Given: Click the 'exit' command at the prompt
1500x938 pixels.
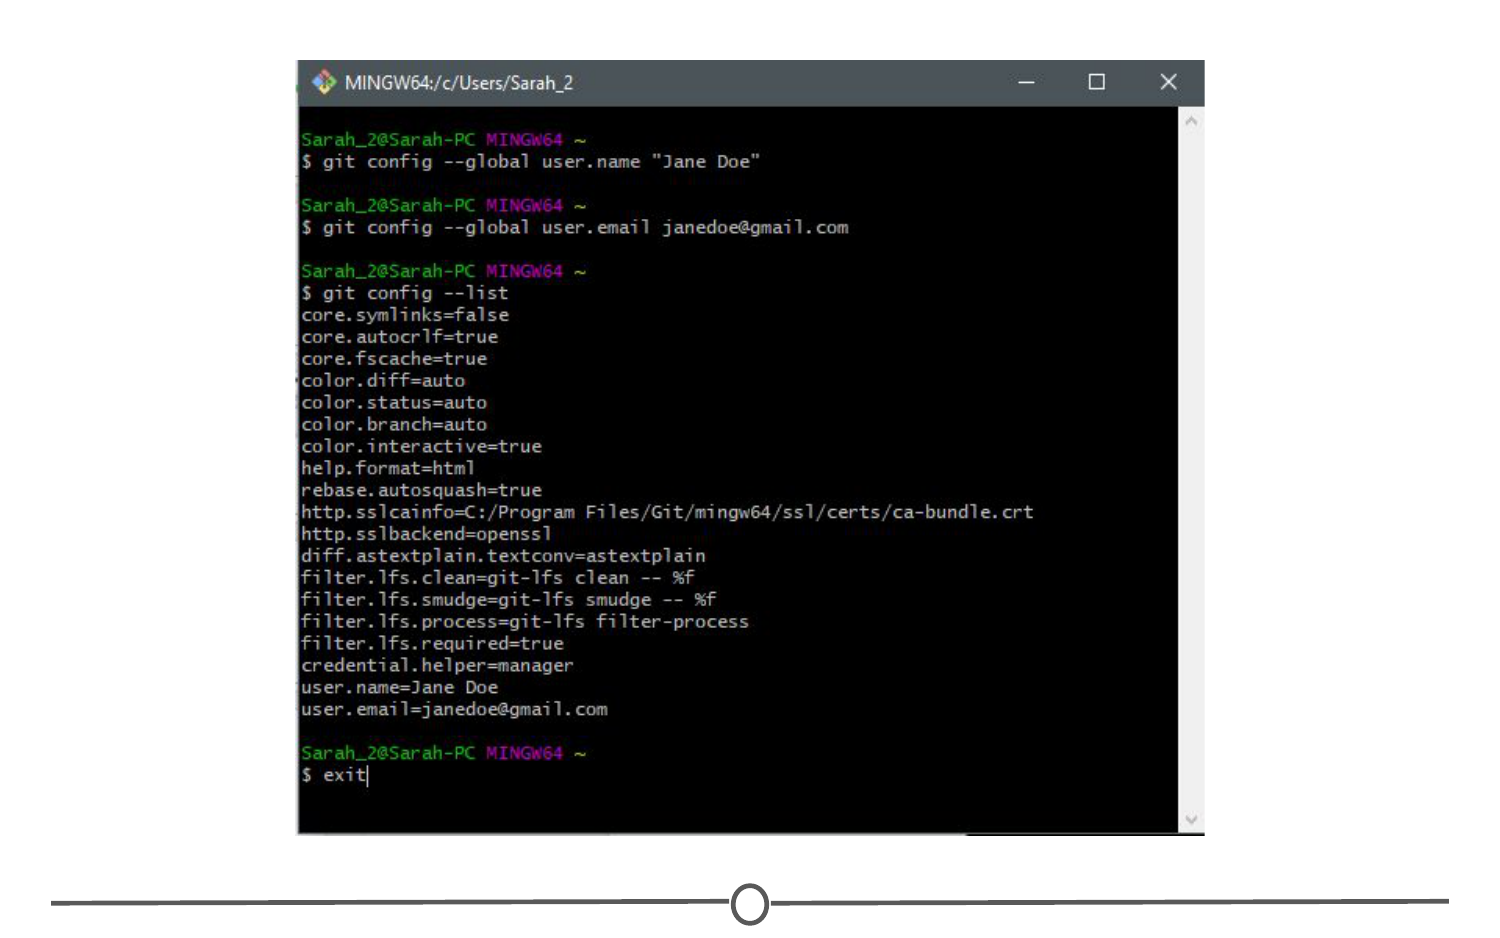Looking at the screenshot, I should [x=344, y=775].
